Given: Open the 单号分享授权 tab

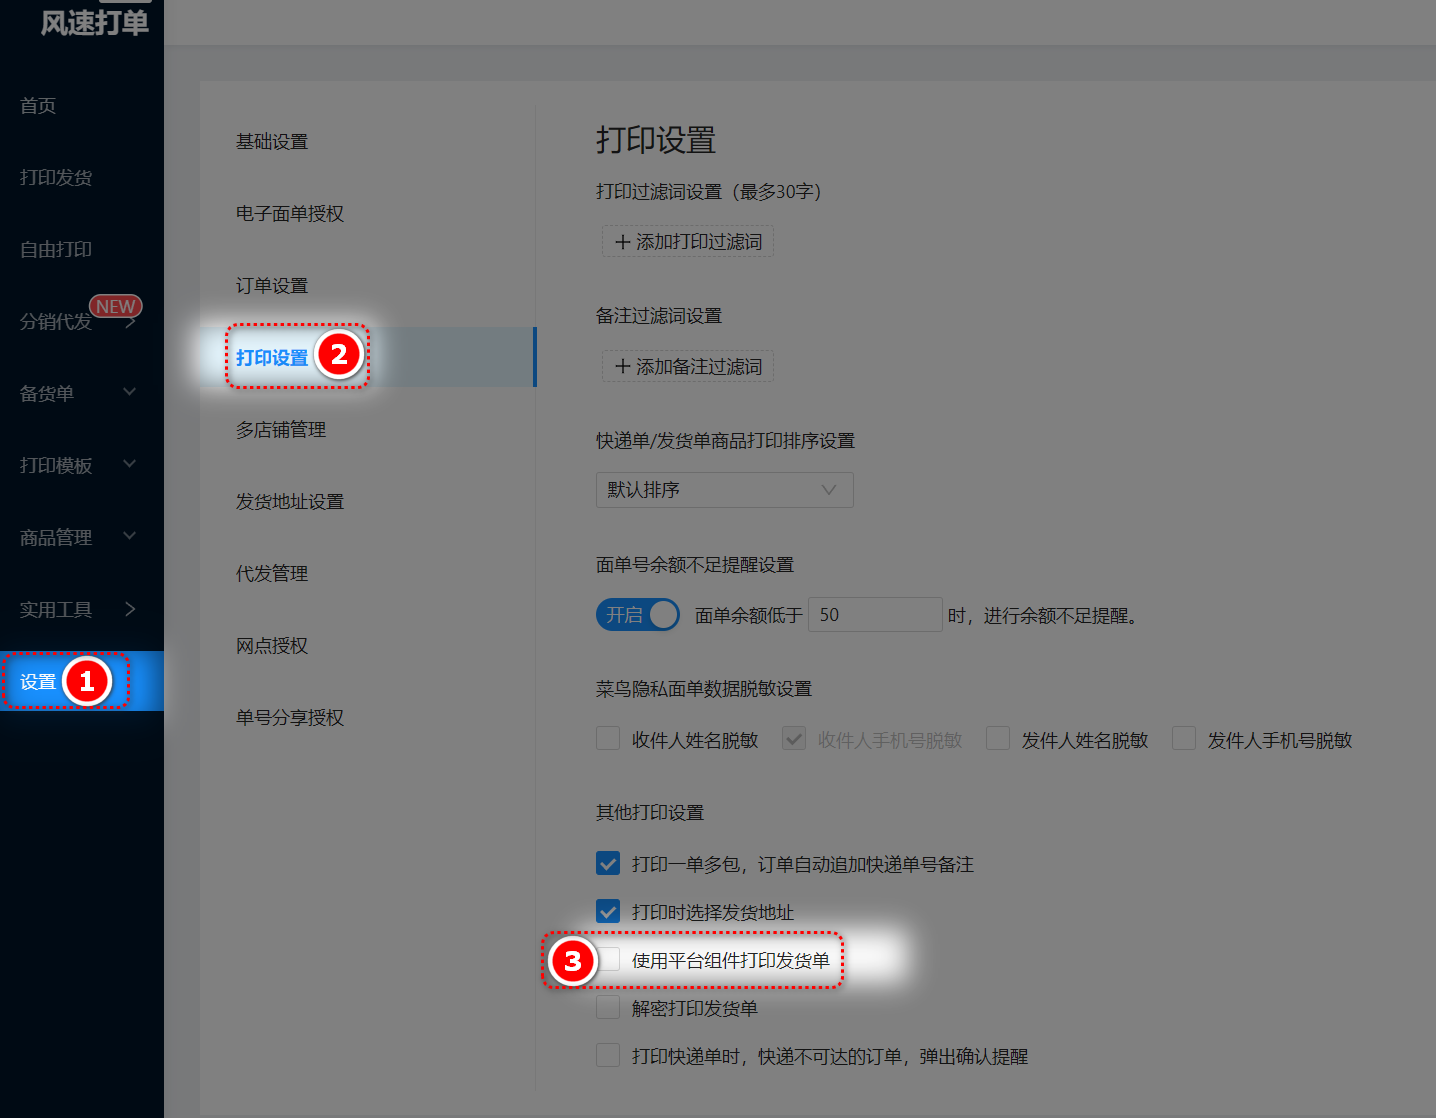Looking at the screenshot, I should pyautogui.click(x=290, y=718).
